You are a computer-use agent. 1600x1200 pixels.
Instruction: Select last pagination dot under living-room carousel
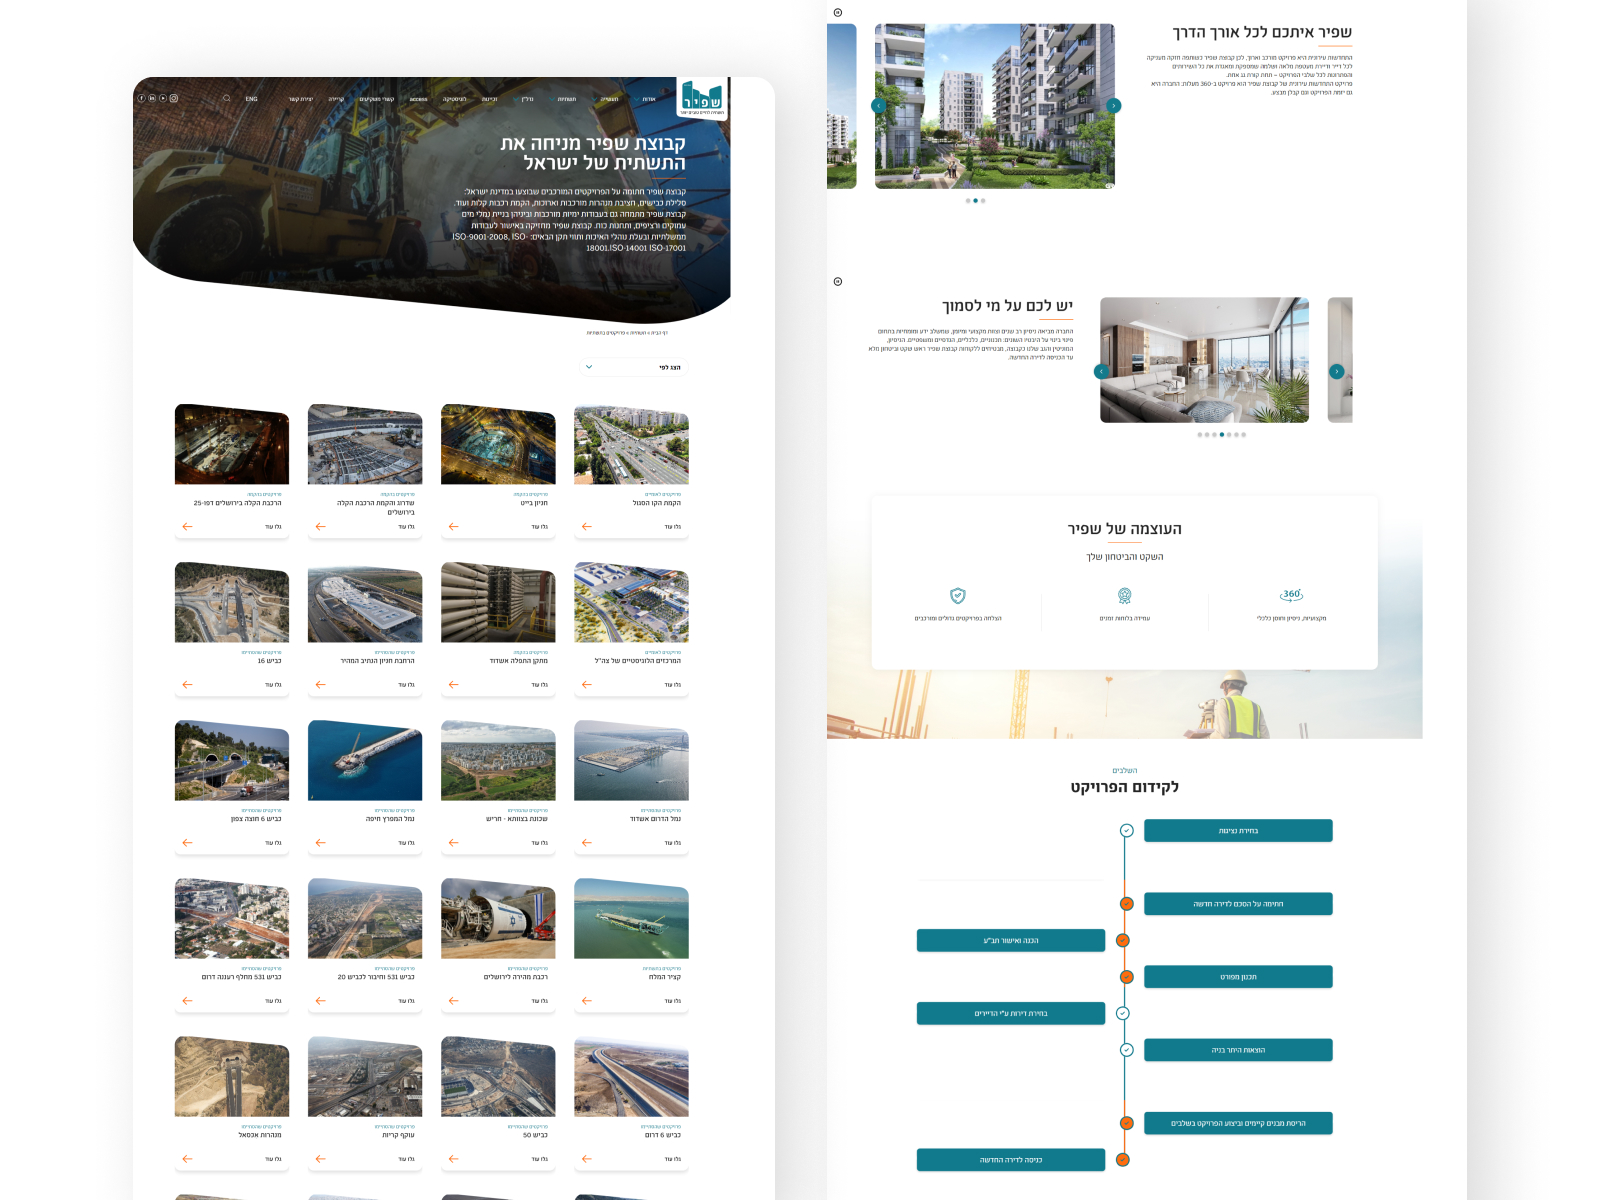(1244, 435)
